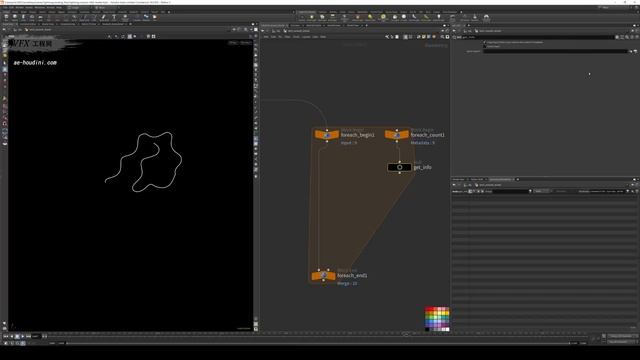Toggle second checkbox in get_info parameters
Image resolution: width=640 pixels, height=360 pixels.
point(485,46)
